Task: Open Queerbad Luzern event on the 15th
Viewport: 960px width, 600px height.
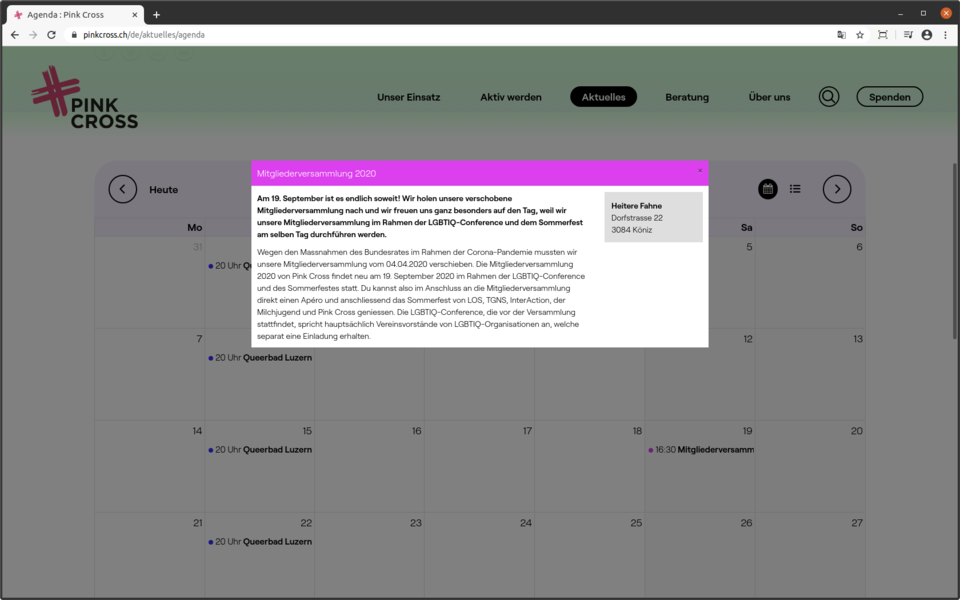Action: (x=261, y=449)
